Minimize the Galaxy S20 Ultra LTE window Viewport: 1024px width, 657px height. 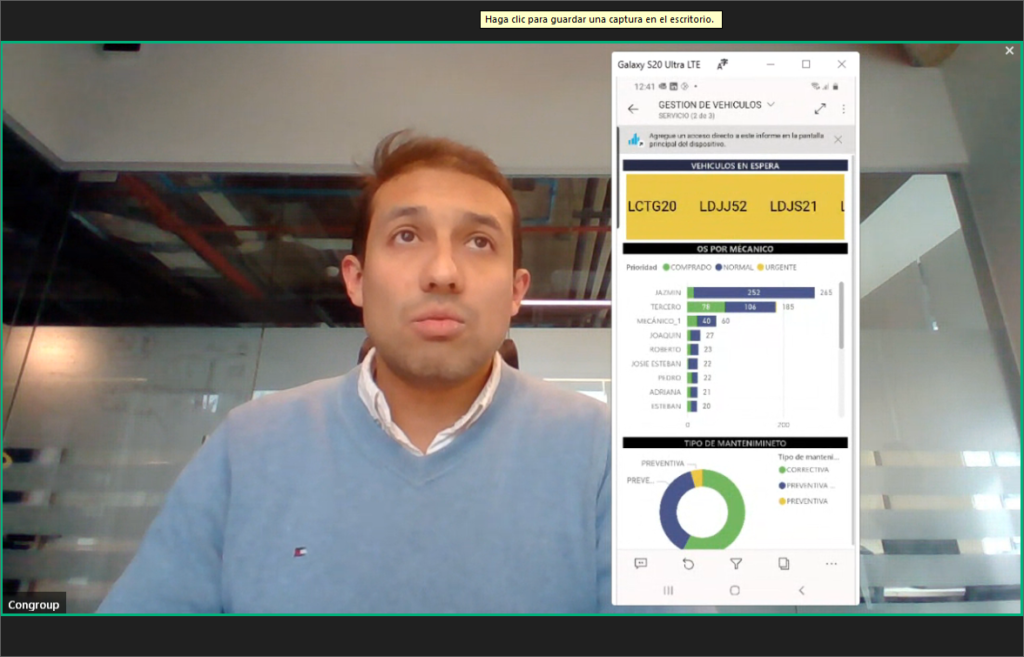click(x=771, y=64)
